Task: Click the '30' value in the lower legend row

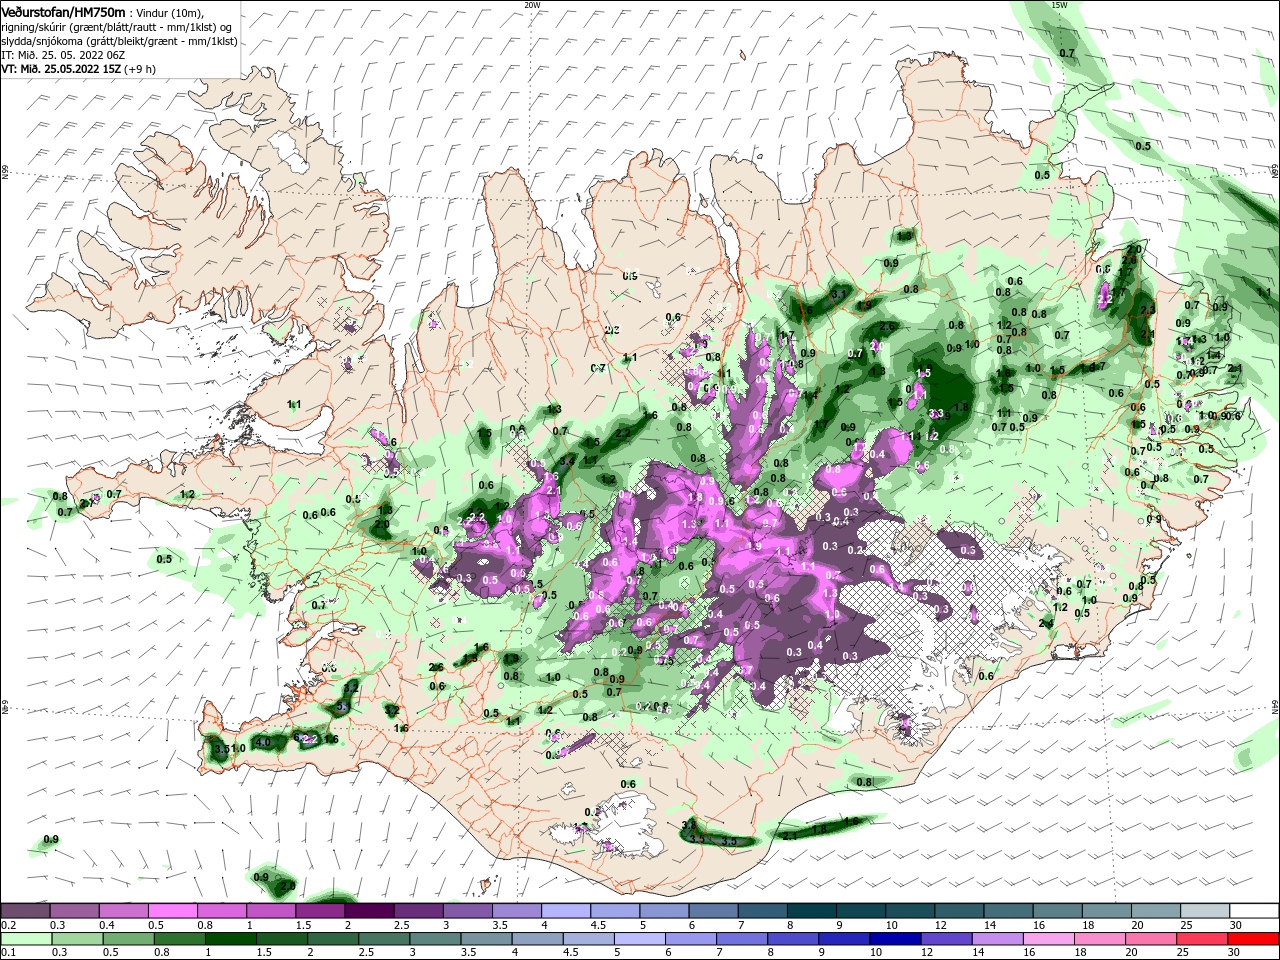Action: pyautogui.click(x=1236, y=953)
